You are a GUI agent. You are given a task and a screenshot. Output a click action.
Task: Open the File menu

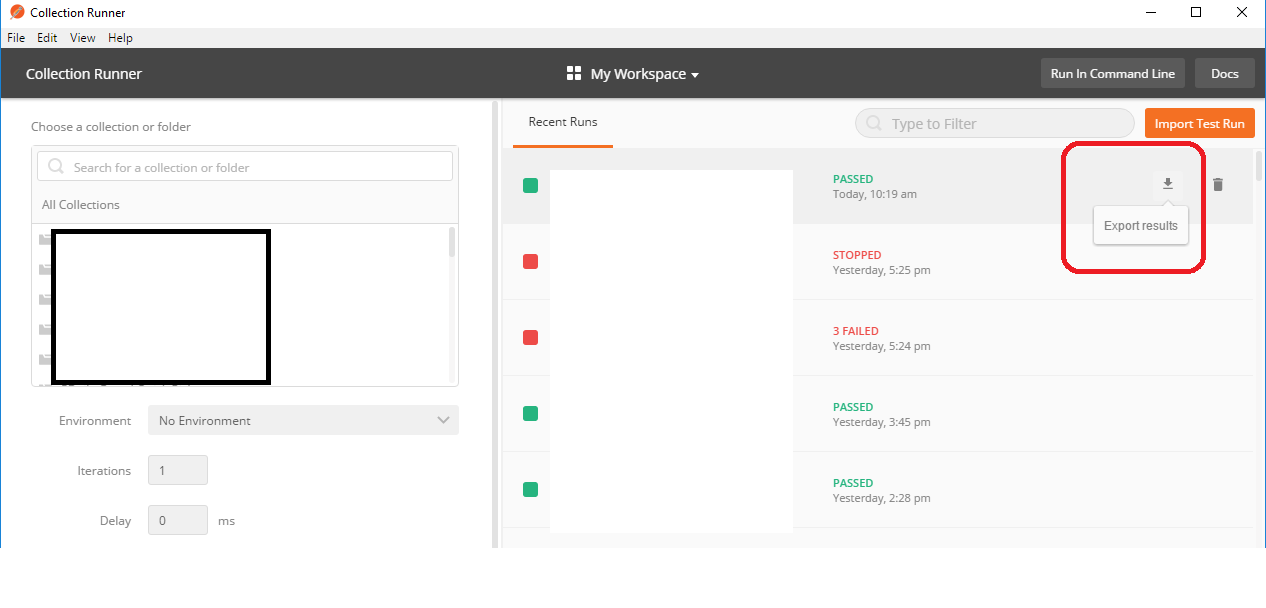(15, 37)
